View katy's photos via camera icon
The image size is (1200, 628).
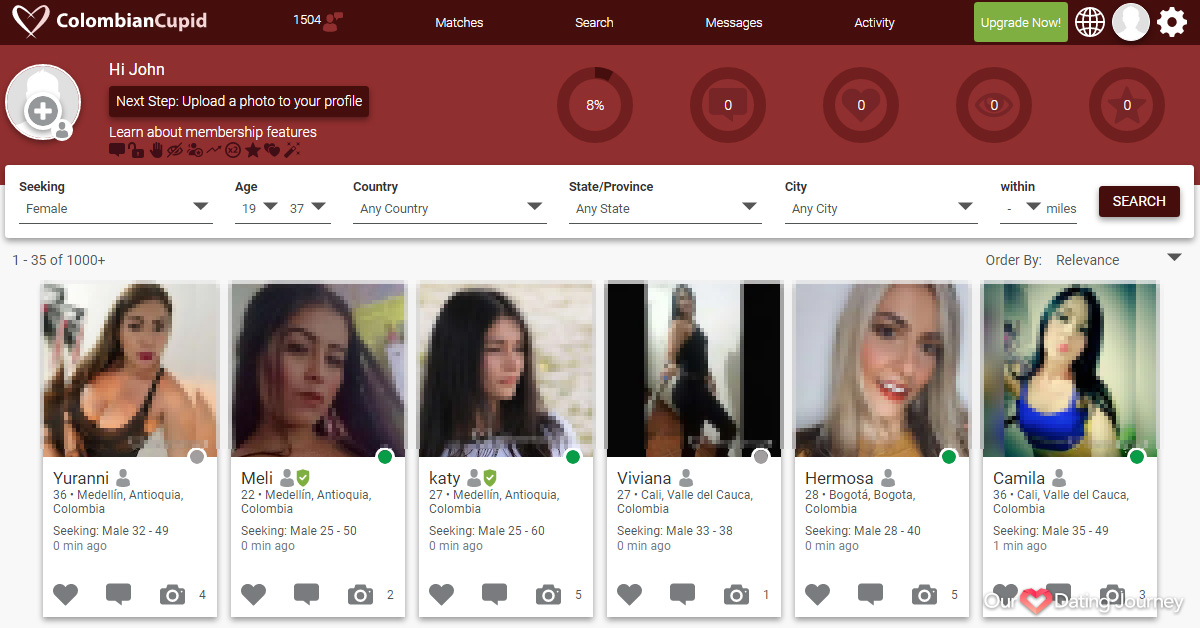(x=549, y=595)
